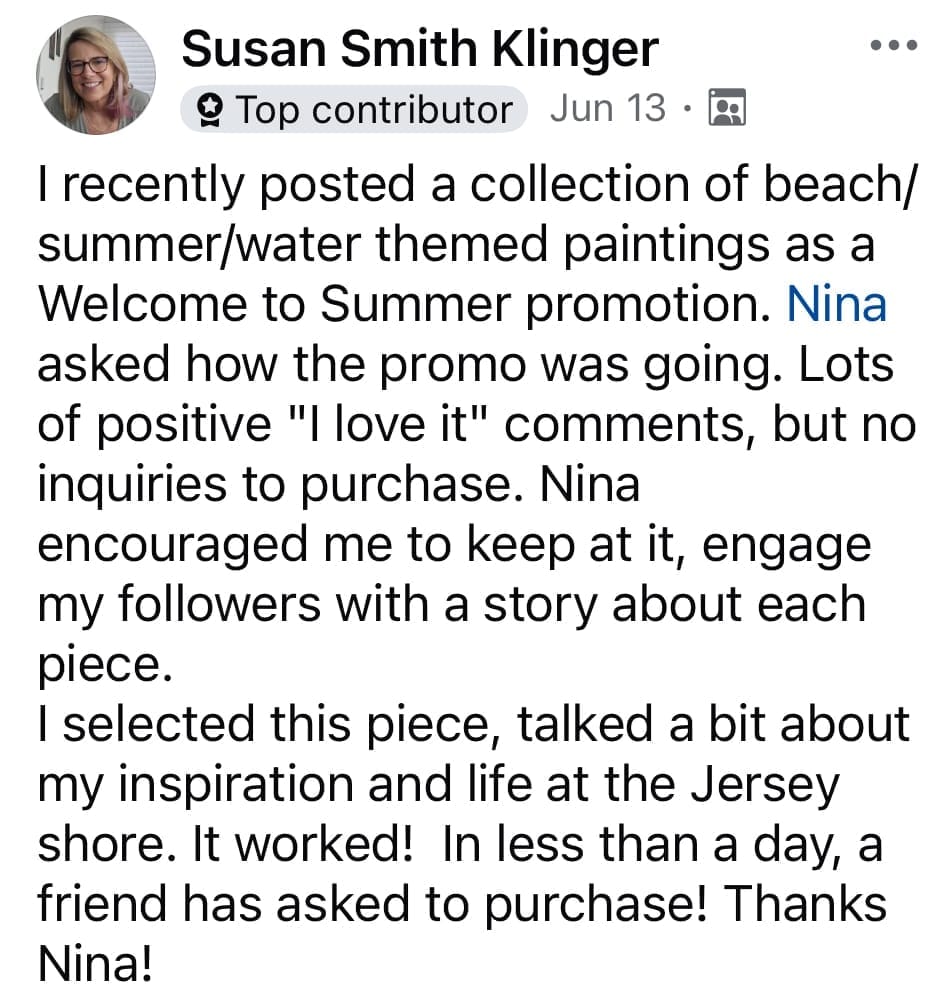Open Susan Smith Klinger's profile photo
The height and width of the screenshot is (1007, 931).
tap(96, 75)
